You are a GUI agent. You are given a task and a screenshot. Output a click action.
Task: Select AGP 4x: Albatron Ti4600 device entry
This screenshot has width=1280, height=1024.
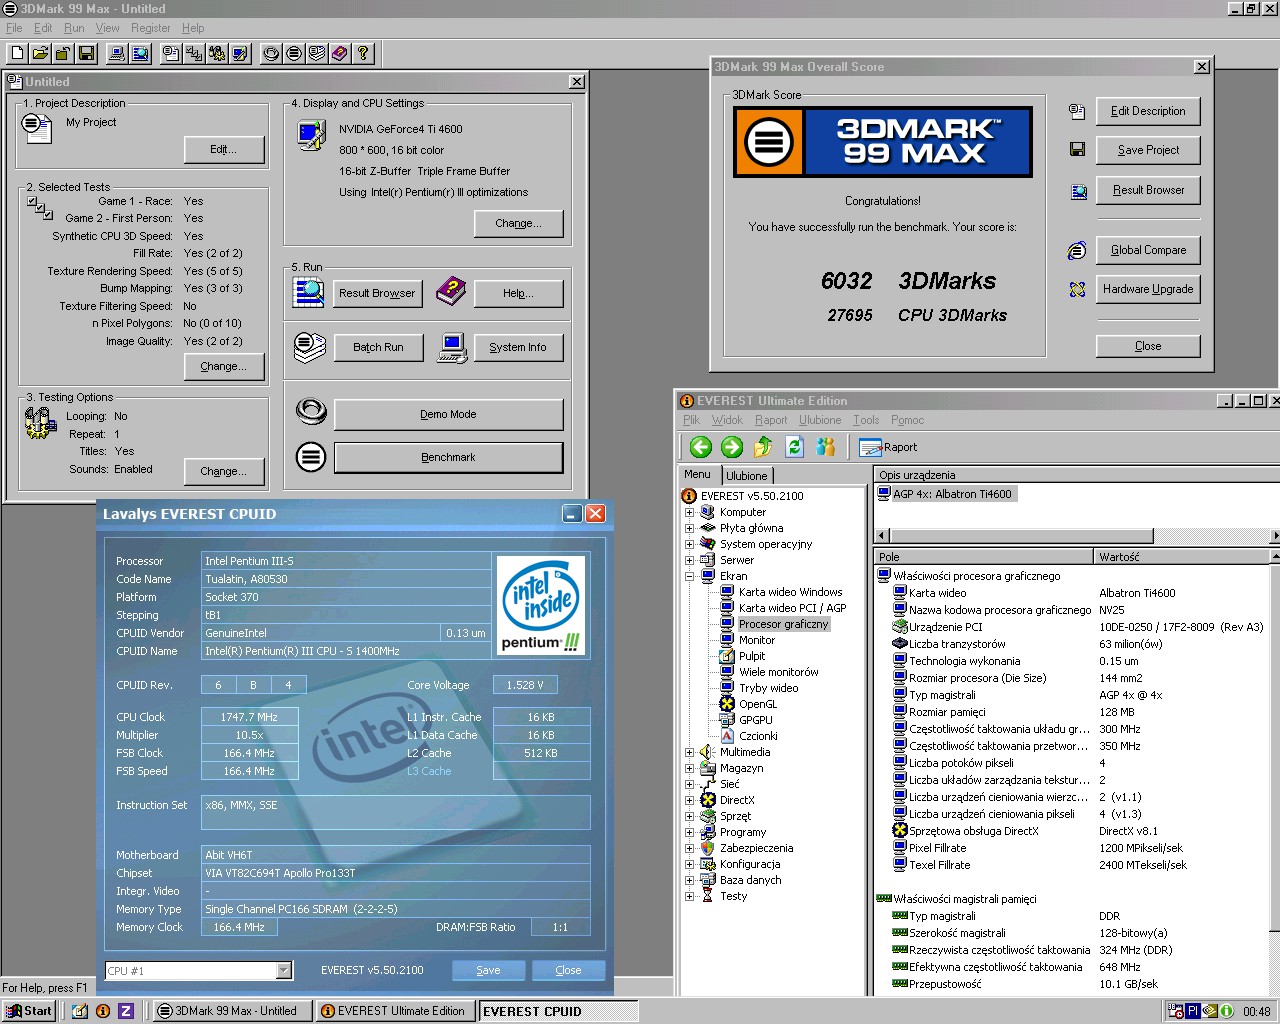pos(946,494)
